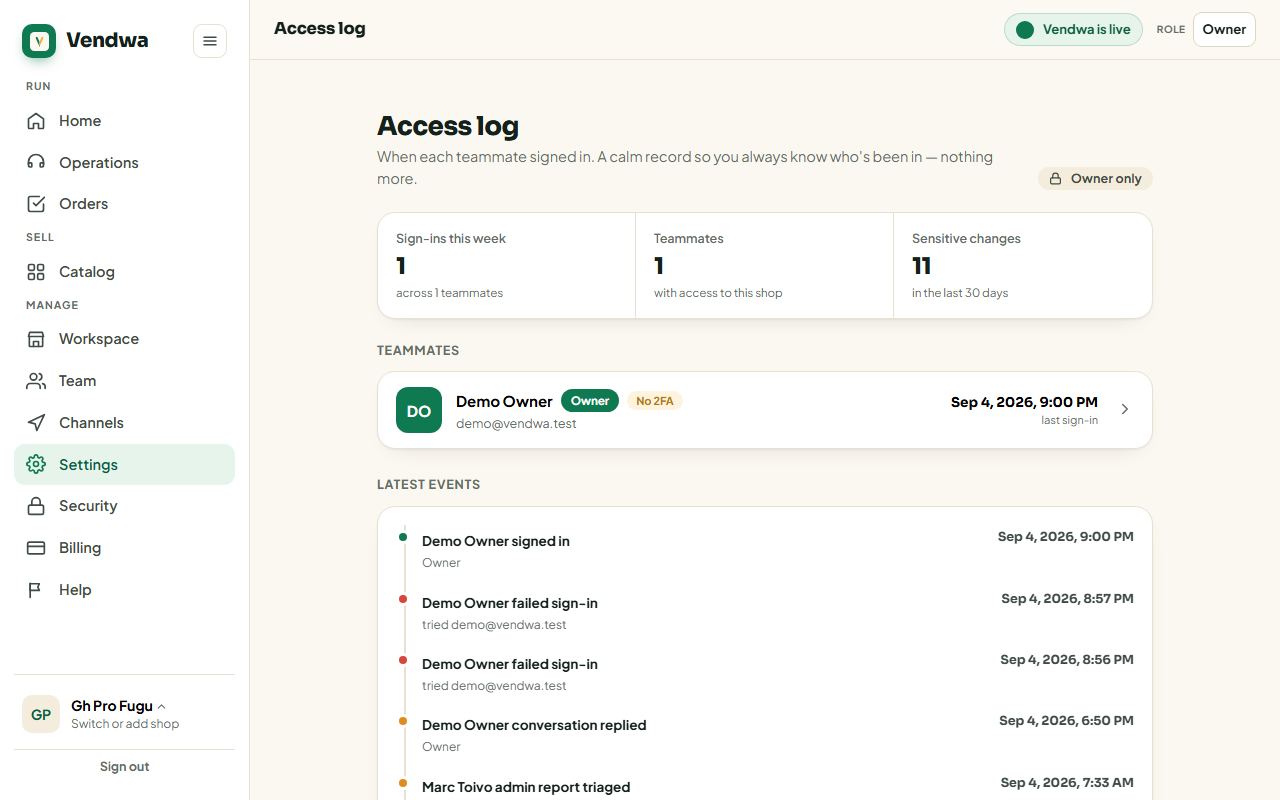Click green dot beside Demo Owner signed in
Screen dimensions: 1280x800
403,537
